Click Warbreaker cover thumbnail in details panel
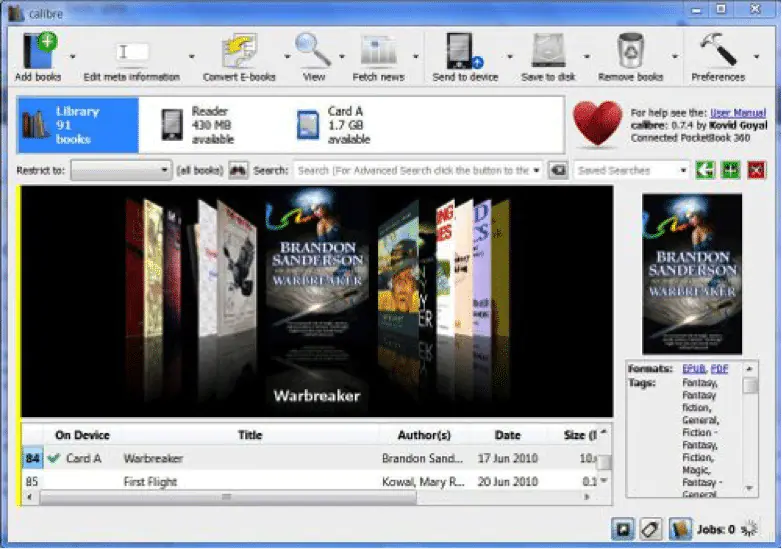 [x=692, y=274]
